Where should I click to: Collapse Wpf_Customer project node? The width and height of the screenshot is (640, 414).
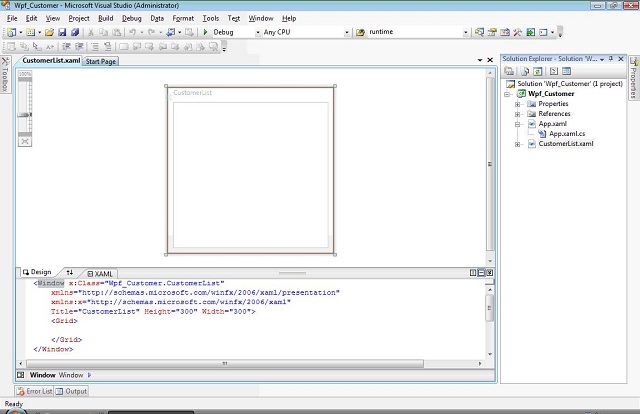tap(507, 94)
